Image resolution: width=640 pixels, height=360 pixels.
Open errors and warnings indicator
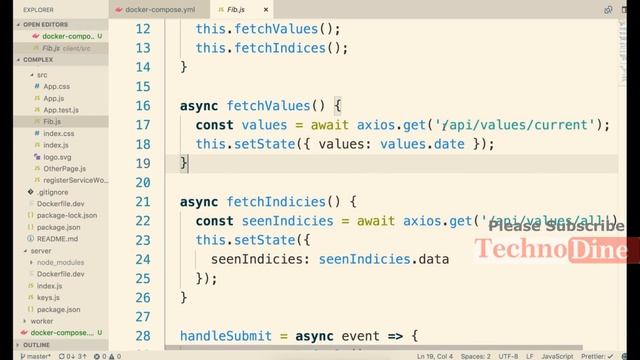tap(107, 356)
